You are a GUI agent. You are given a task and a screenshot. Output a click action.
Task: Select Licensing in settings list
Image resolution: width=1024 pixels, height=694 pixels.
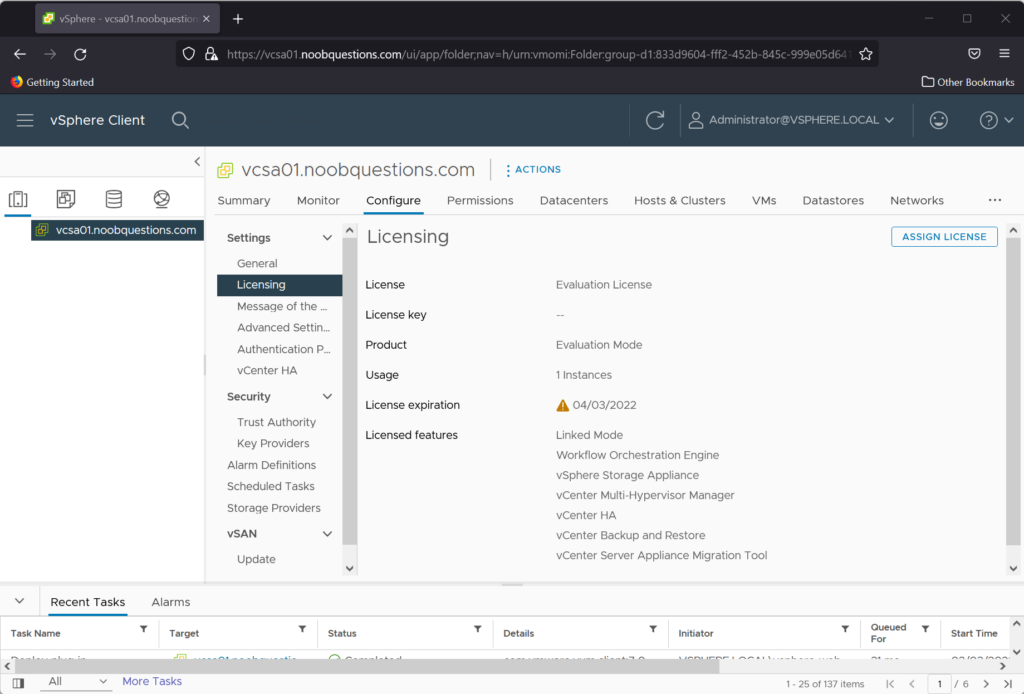pos(280,285)
